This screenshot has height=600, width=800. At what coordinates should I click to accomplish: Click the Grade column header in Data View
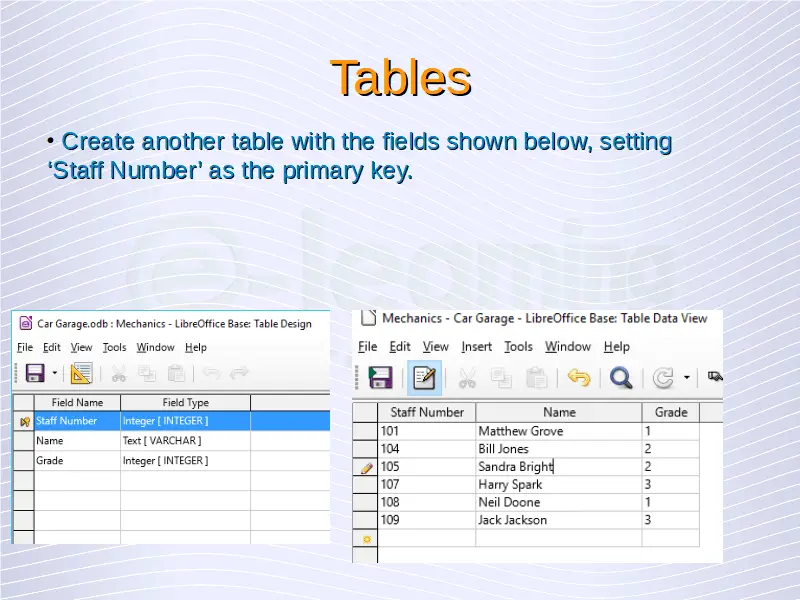670,412
